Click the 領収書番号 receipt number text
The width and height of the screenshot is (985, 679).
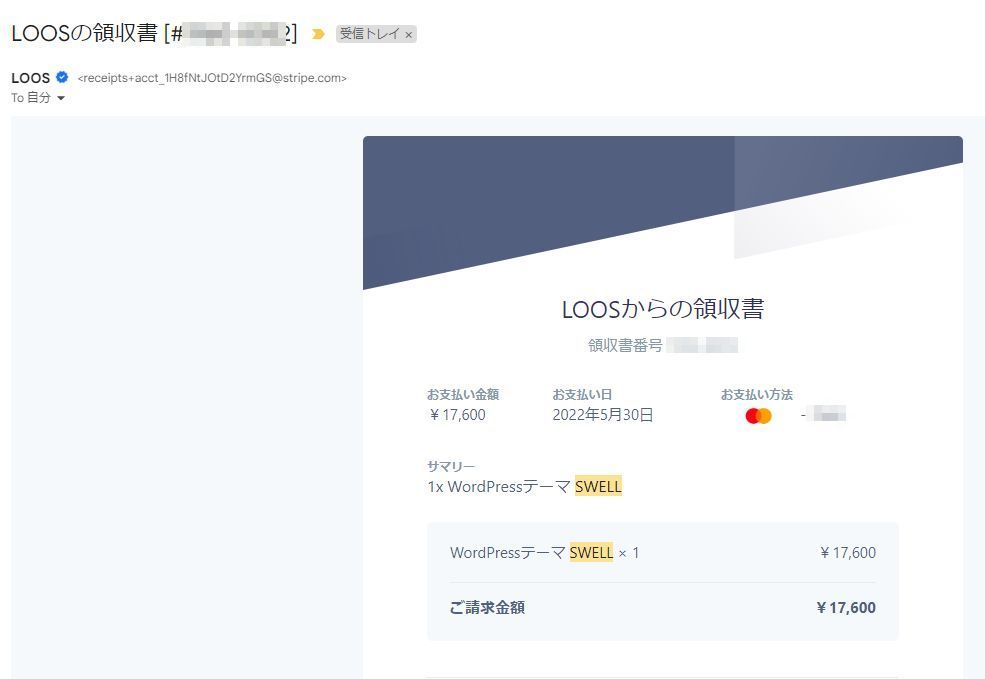point(625,346)
